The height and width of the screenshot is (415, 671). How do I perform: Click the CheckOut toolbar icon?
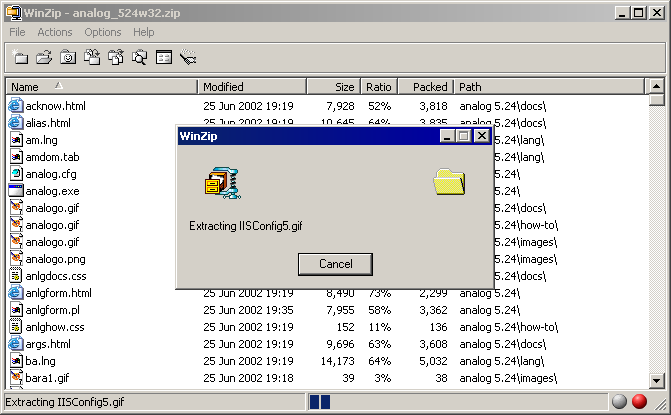tap(164, 58)
